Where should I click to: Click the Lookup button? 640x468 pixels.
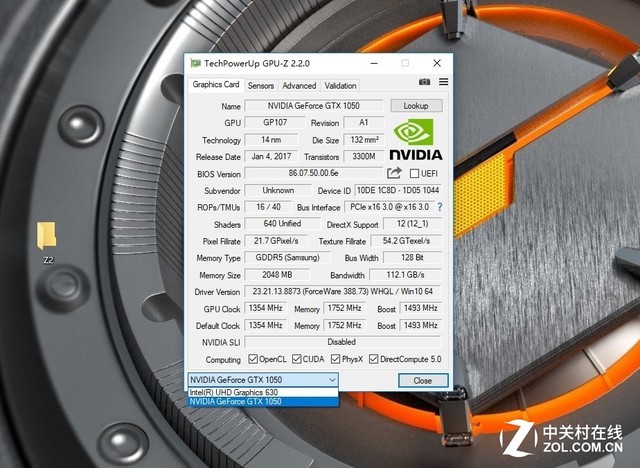point(416,106)
